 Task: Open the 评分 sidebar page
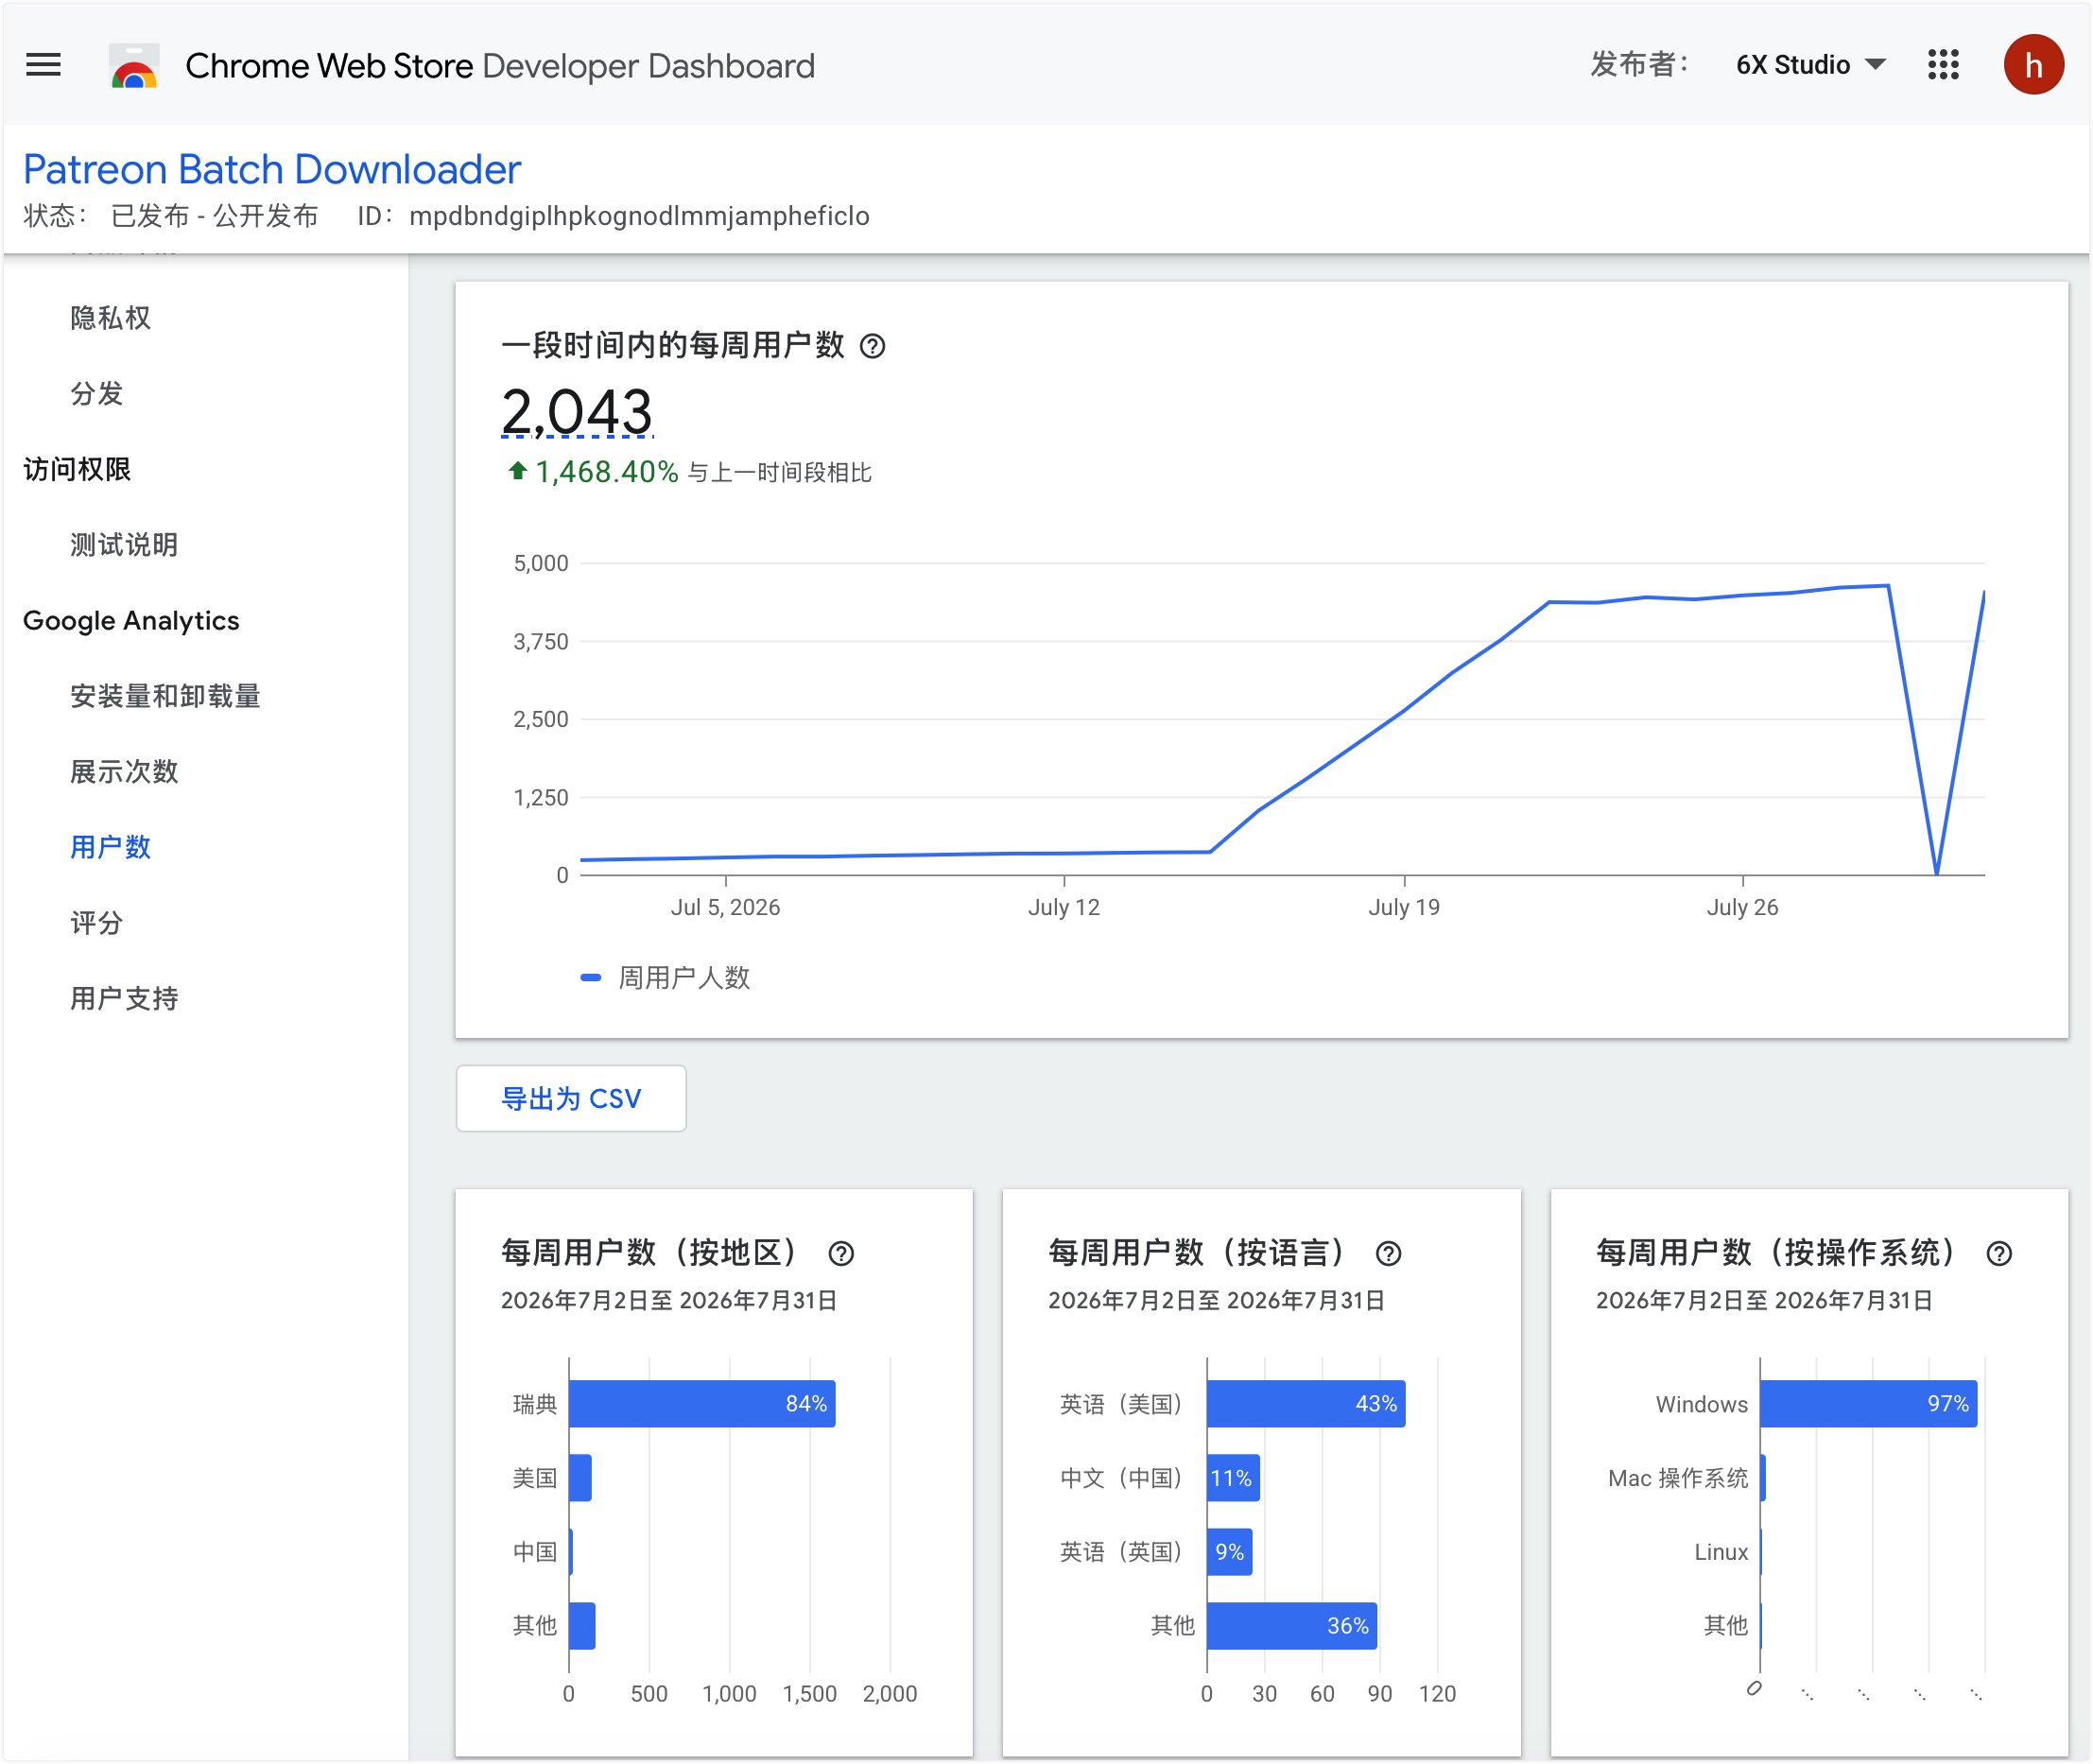96,922
